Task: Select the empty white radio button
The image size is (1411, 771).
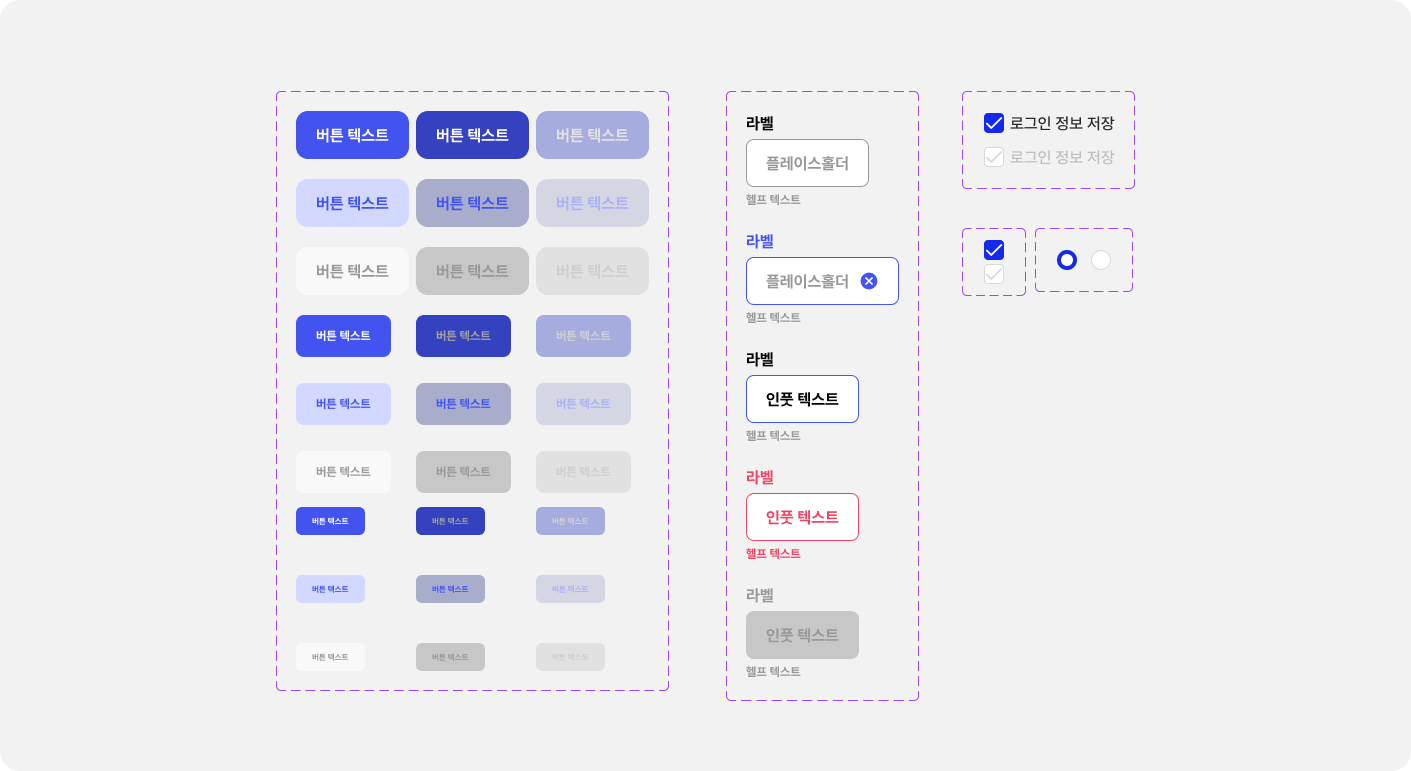Action: 1101,260
